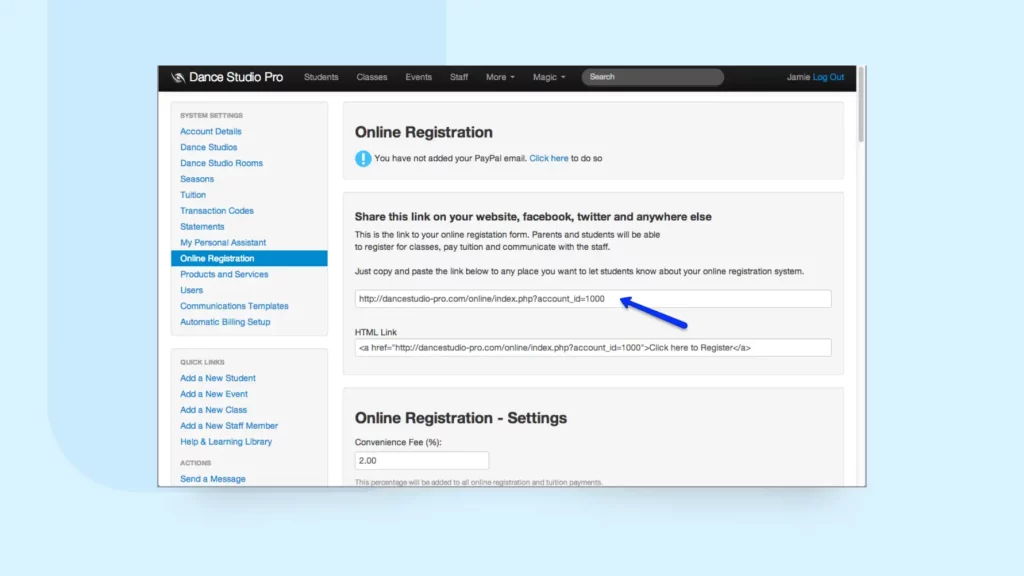1024x576 pixels.
Task: Click Add a New Student quick link
Action: pyautogui.click(x=217, y=378)
